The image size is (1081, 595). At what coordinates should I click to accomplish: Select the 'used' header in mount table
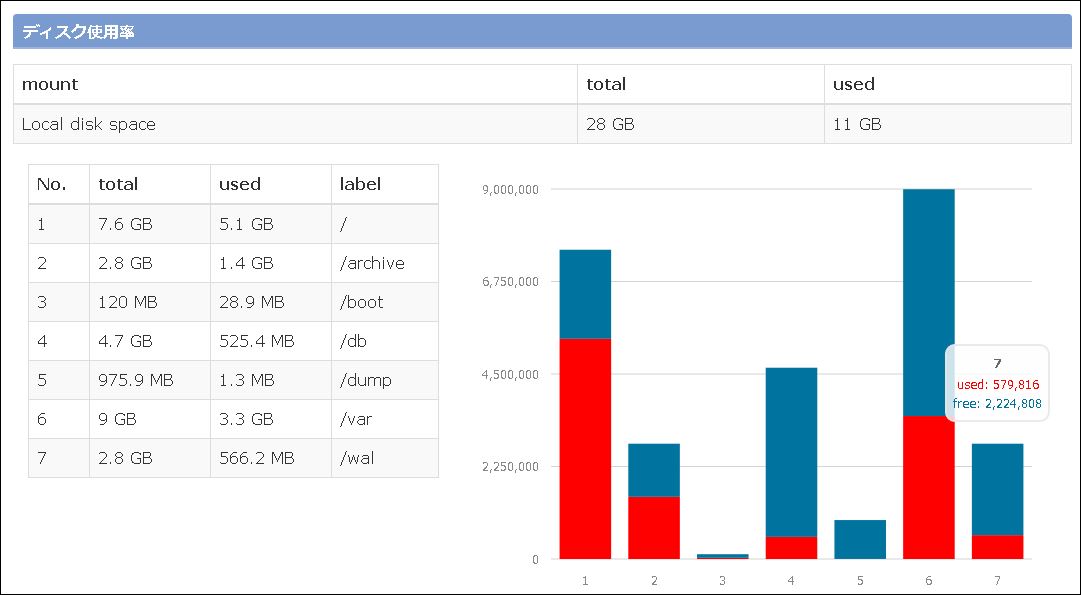pyautogui.click(x=947, y=84)
